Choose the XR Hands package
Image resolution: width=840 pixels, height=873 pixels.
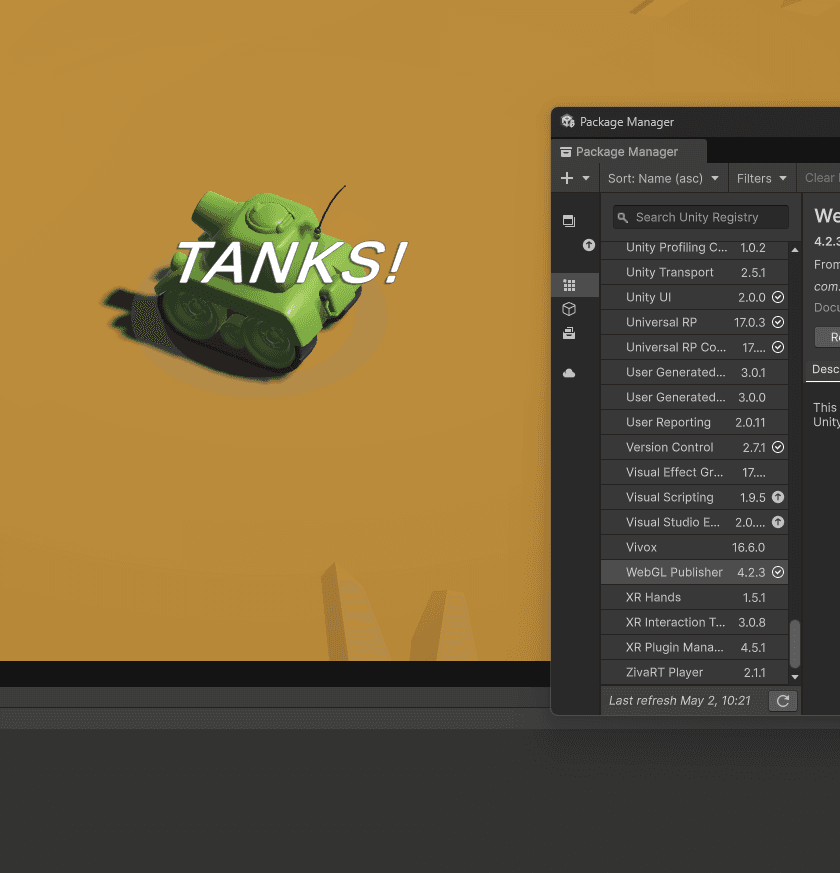[x=653, y=597]
